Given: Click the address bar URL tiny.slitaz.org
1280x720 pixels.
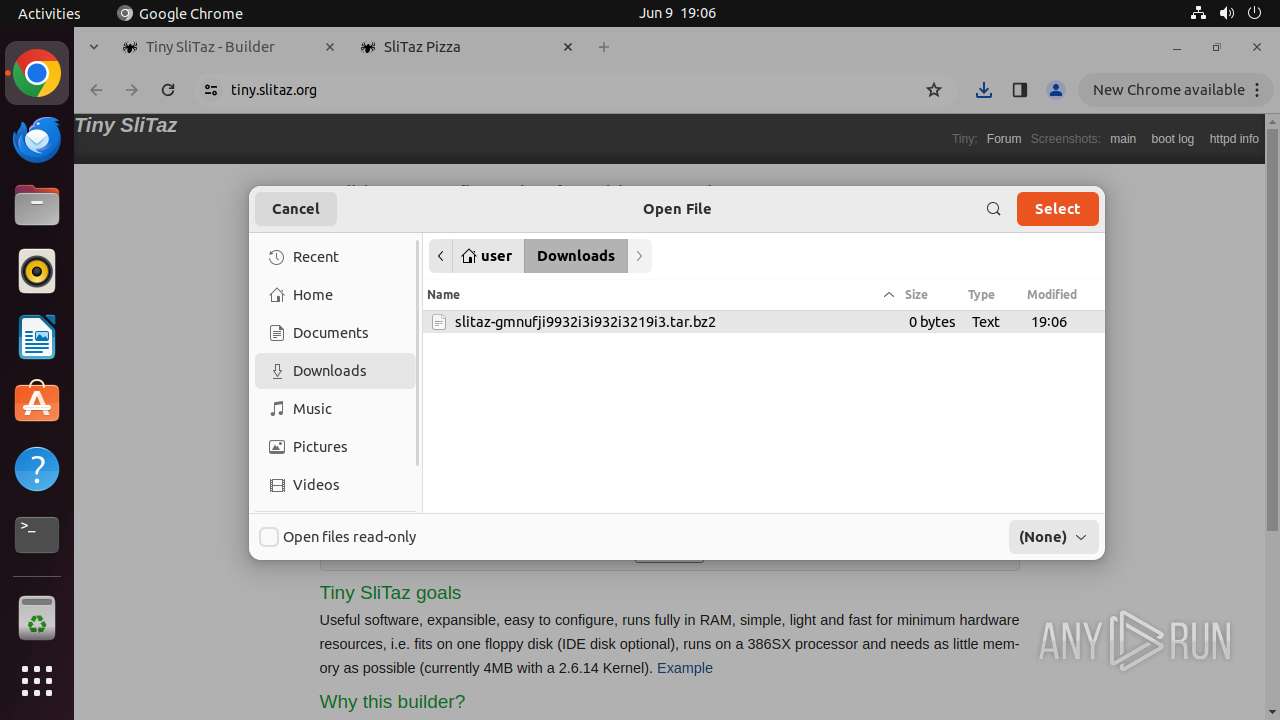Looking at the screenshot, I should click(274, 90).
